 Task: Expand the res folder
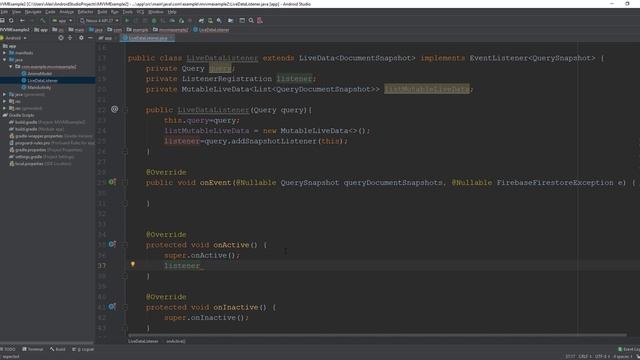(x=4, y=101)
